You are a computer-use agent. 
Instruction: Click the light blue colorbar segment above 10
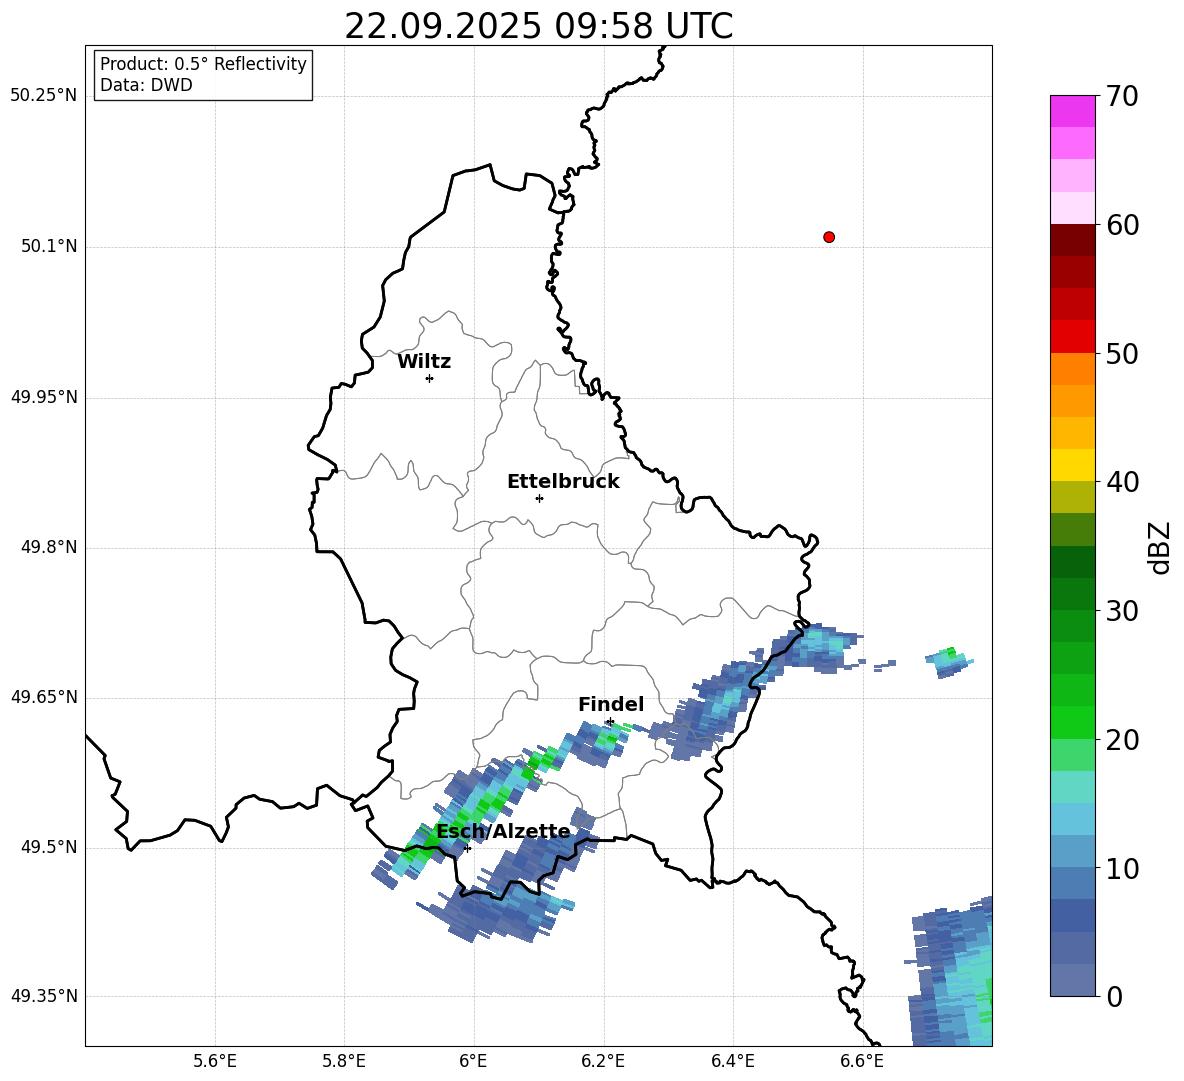(x=1072, y=819)
